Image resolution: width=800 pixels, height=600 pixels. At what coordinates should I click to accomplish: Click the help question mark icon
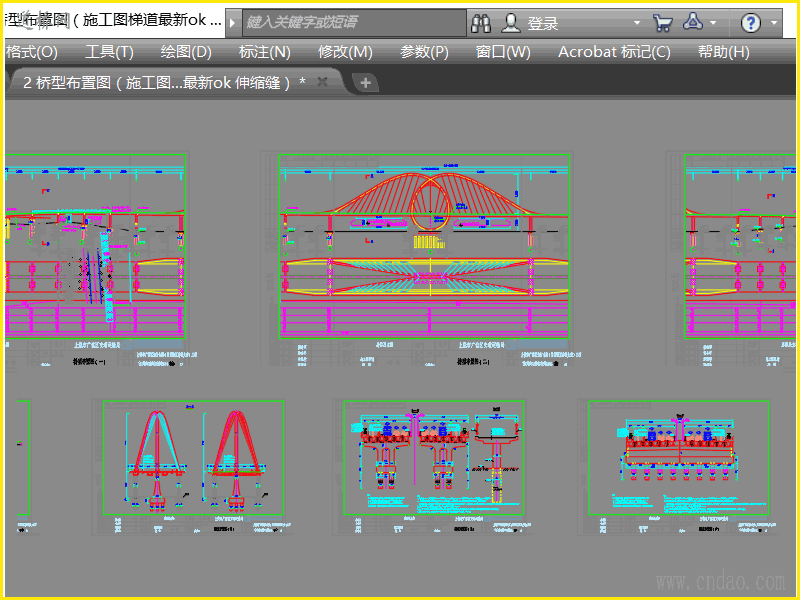click(751, 23)
